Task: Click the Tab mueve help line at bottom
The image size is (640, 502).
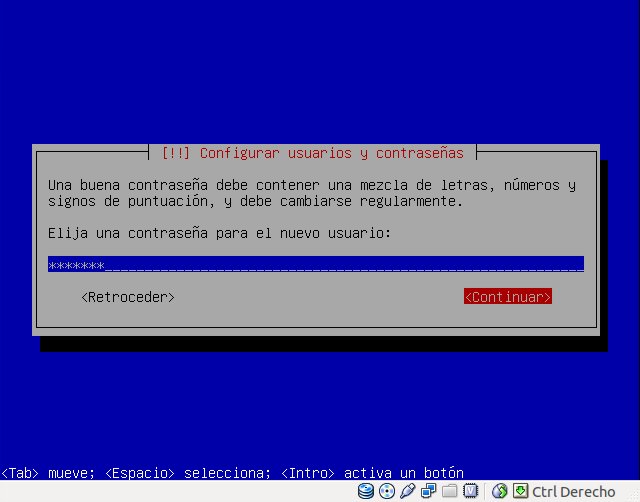Action: (x=232, y=473)
